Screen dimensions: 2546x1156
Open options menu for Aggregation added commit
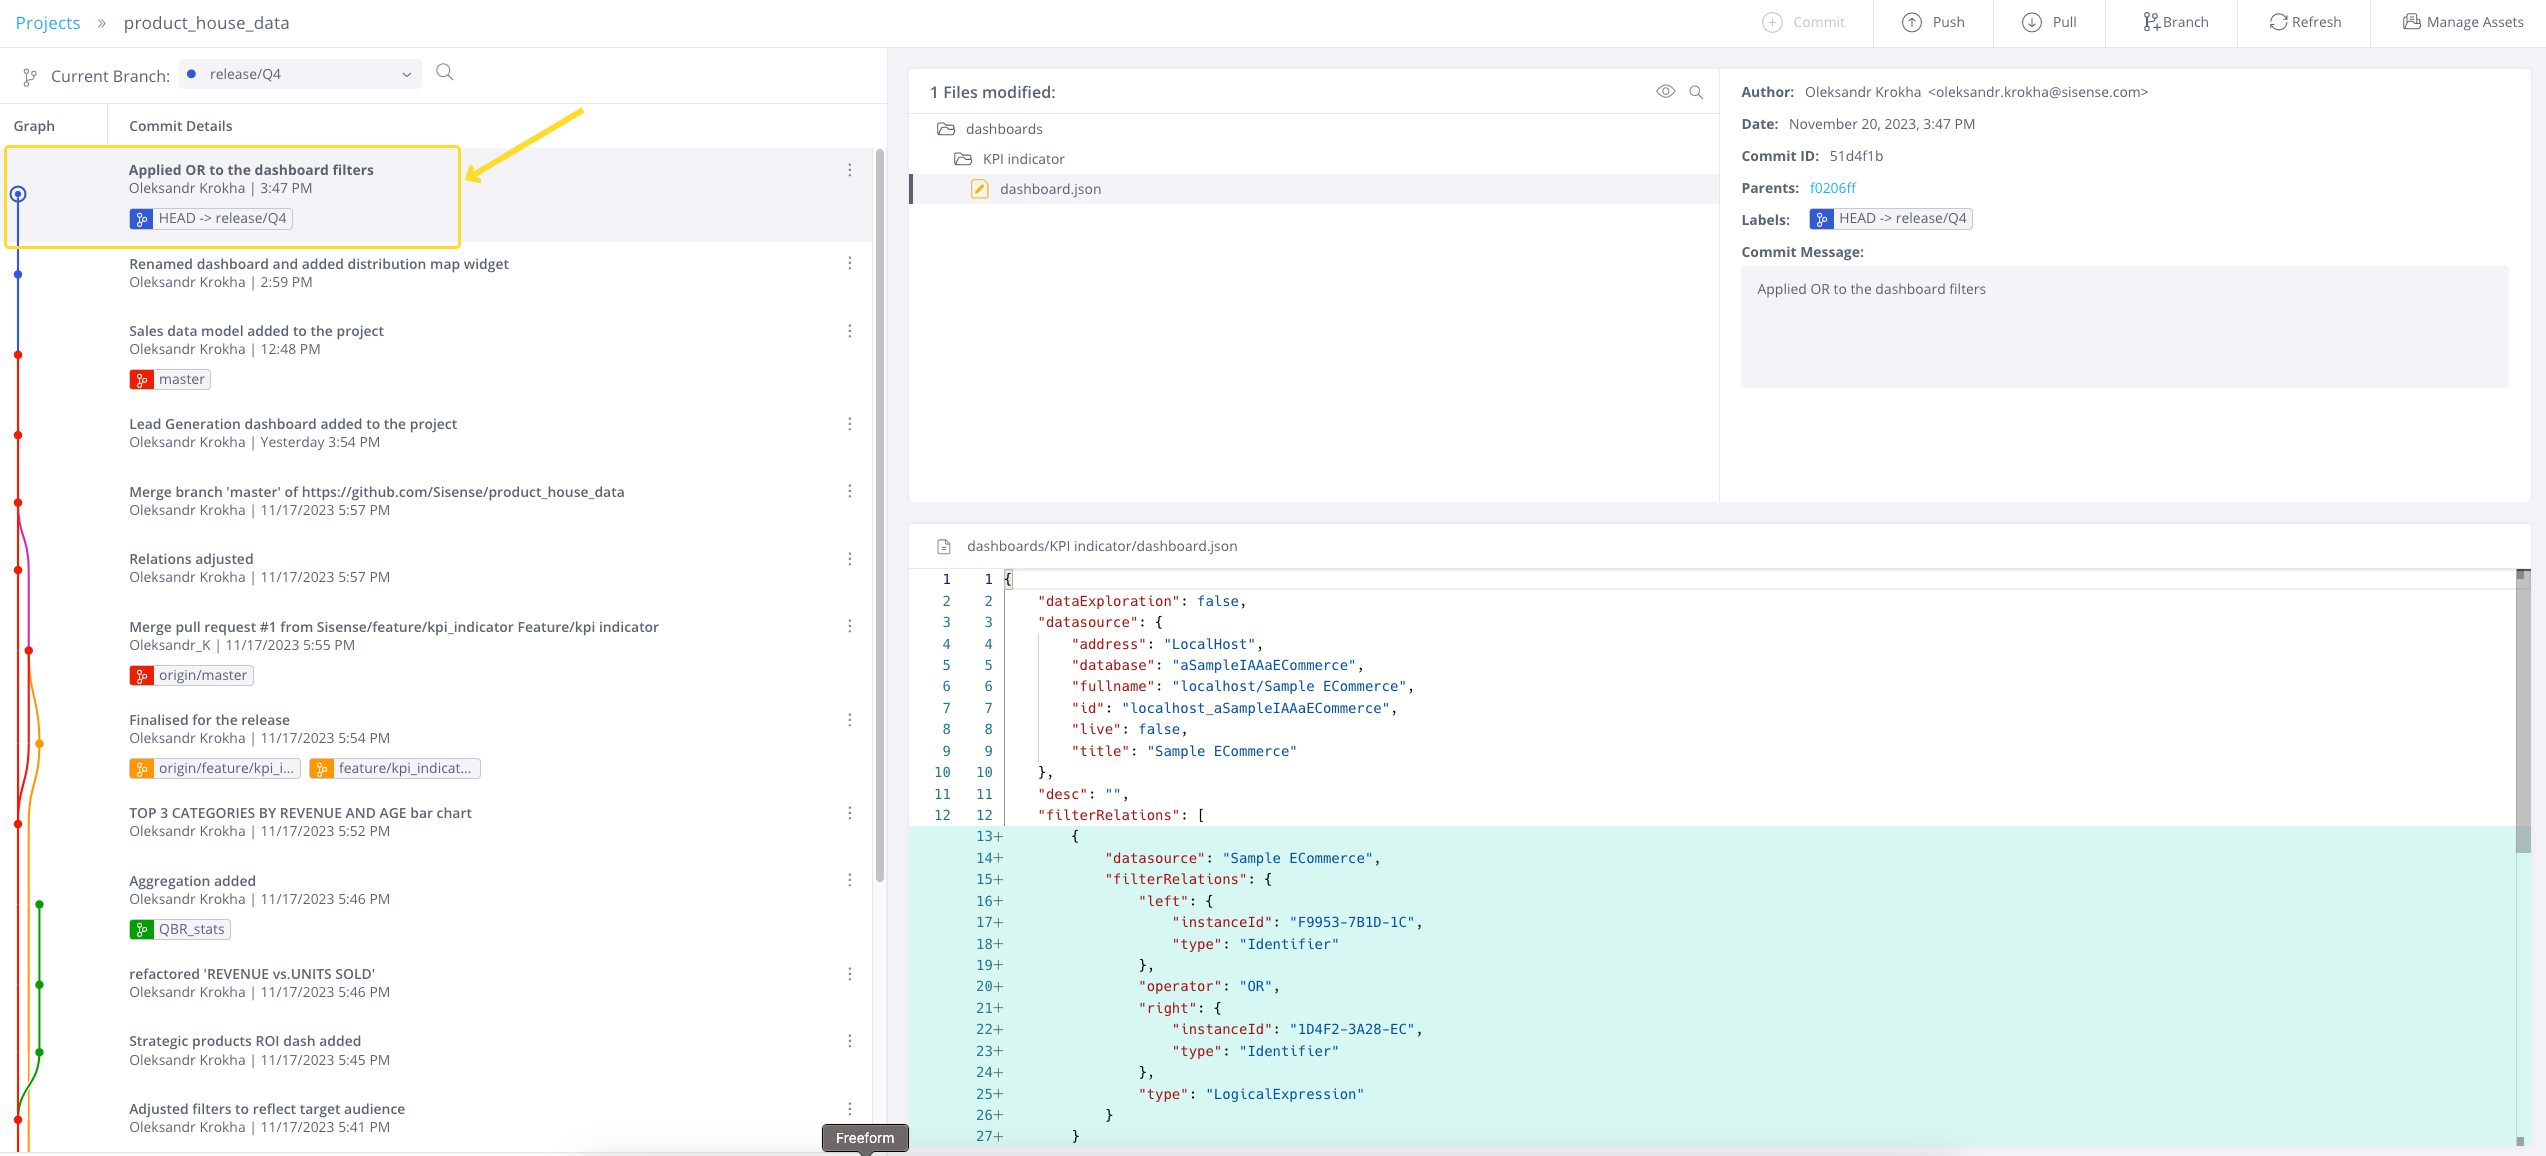(850, 880)
